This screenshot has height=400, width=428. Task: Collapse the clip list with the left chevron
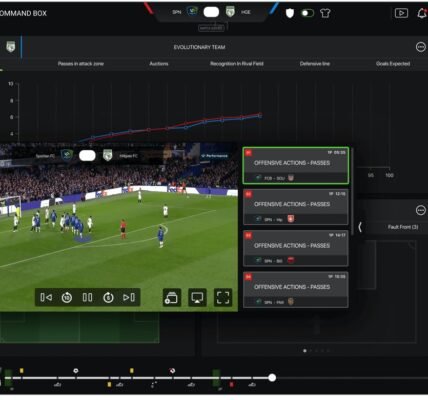point(360,227)
